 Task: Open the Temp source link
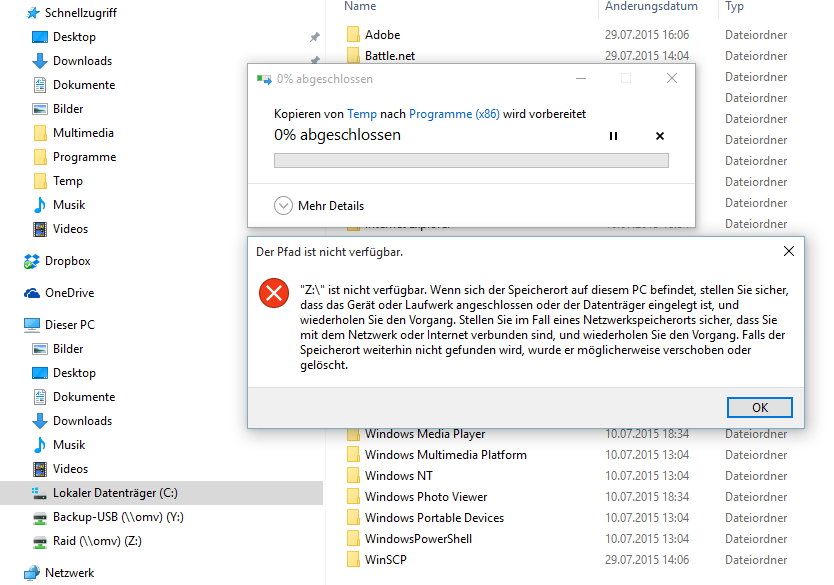coord(362,115)
